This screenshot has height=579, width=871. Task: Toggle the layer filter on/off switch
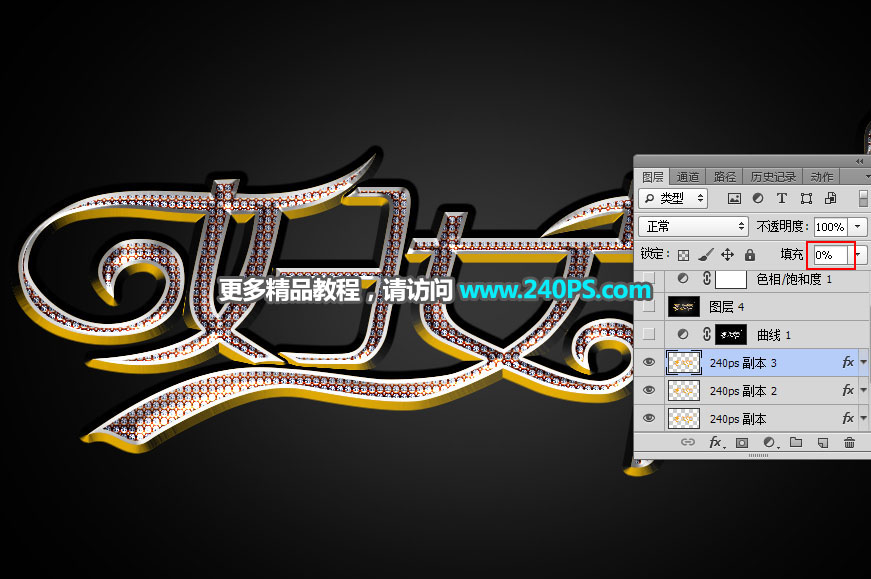click(x=863, y=198)
